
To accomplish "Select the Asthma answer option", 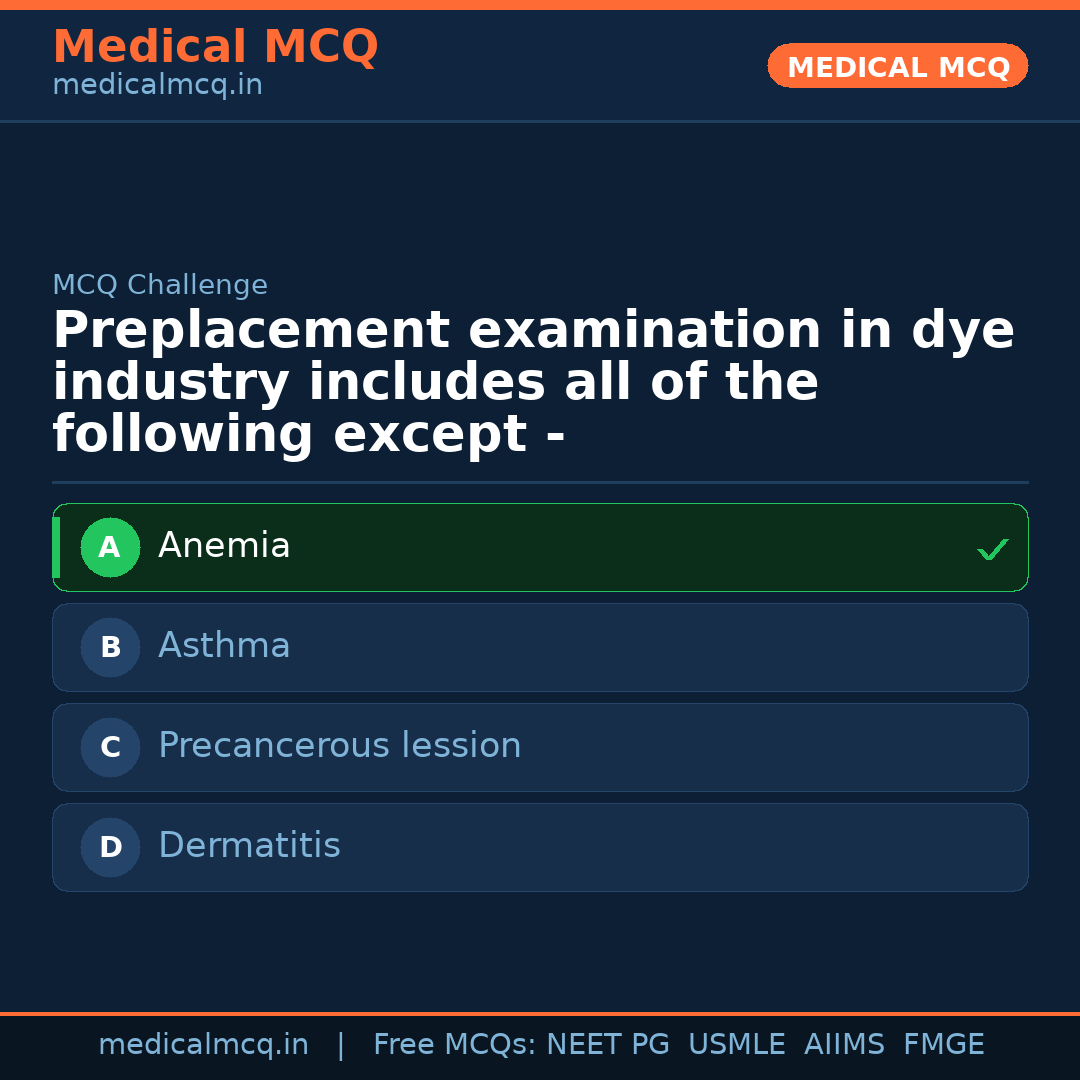I will point(540,647).
